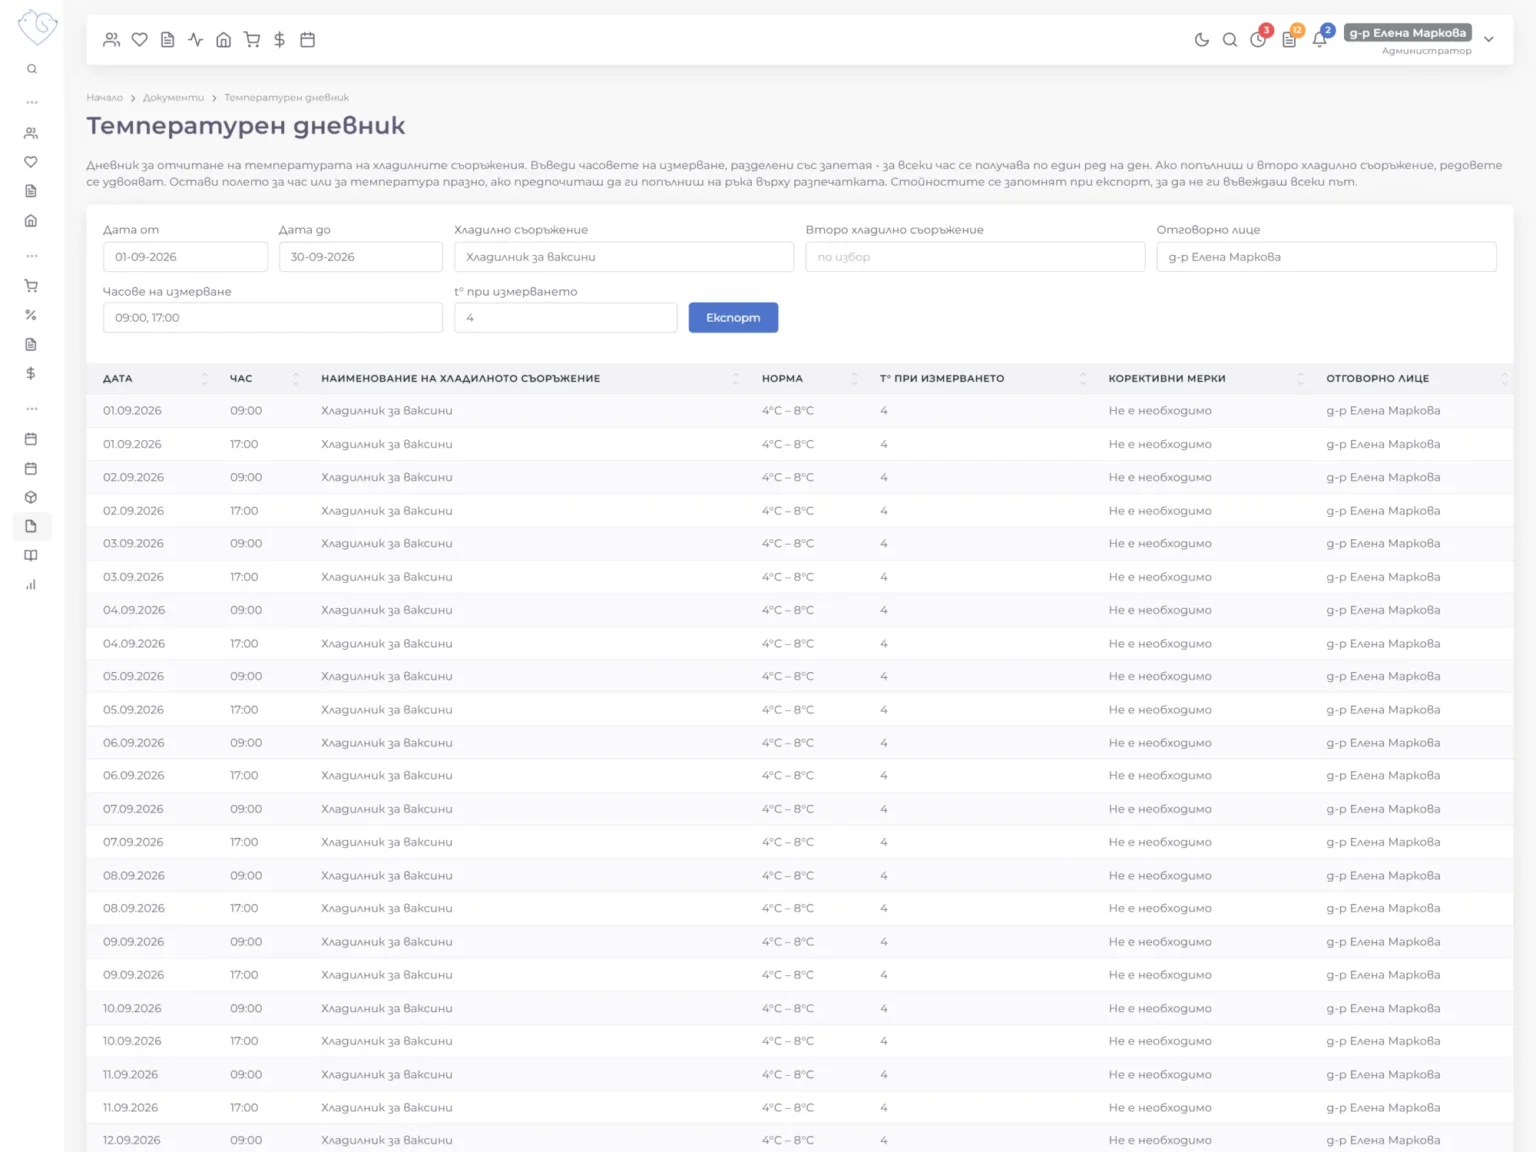Click the Експорт button

[x=733, y=318]
